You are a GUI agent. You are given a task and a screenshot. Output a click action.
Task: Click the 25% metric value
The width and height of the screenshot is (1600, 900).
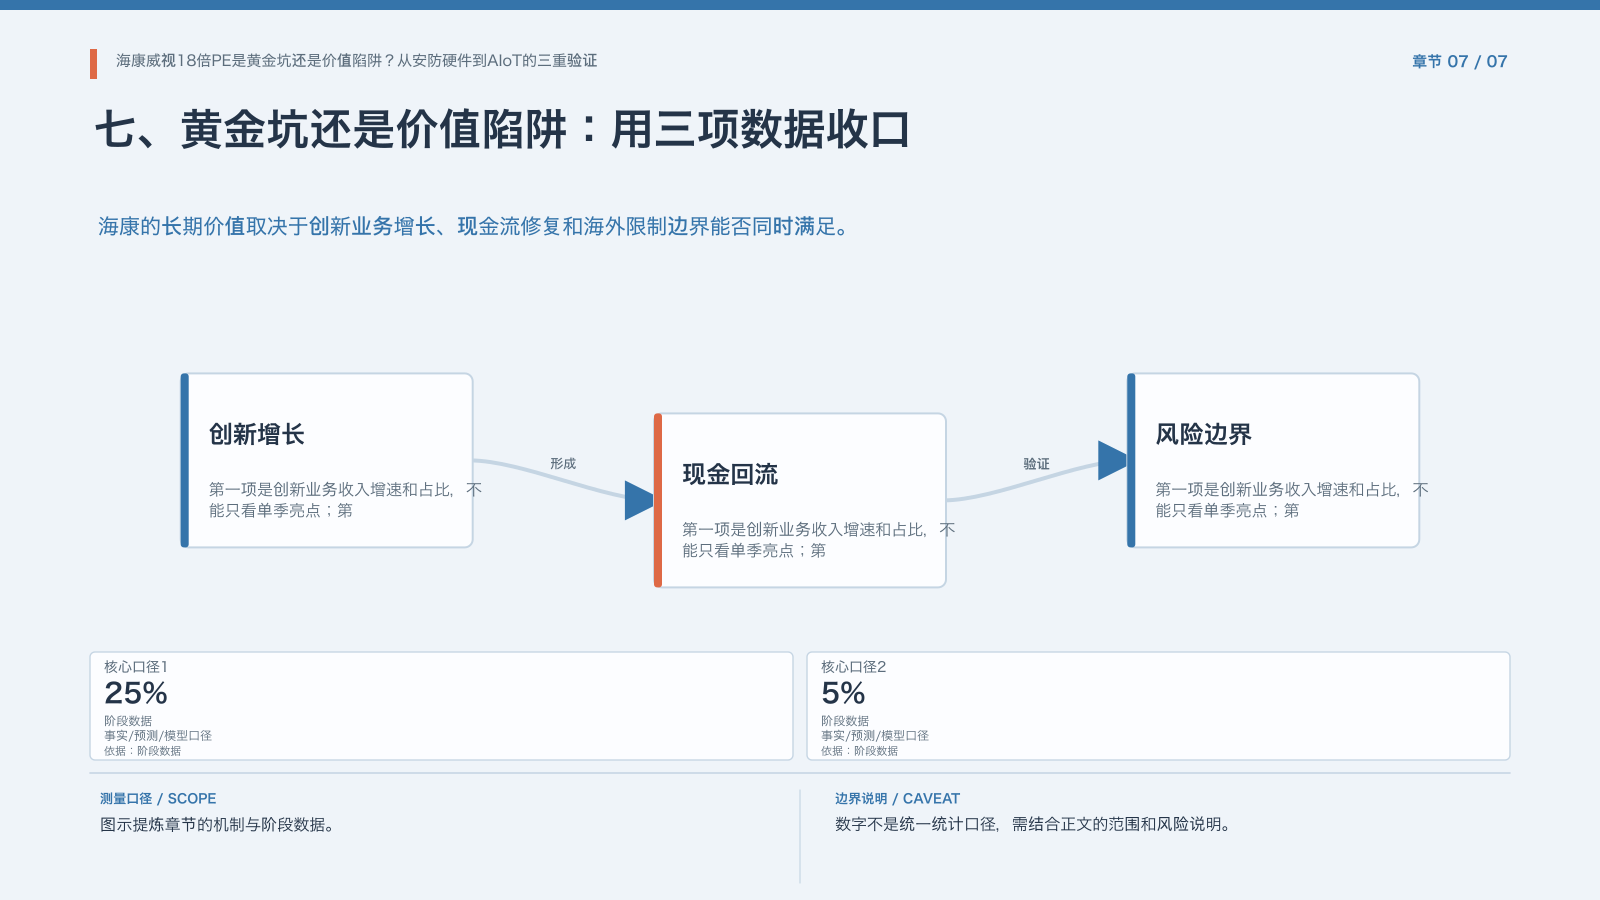pyautogui.click(x=136, y=693)
